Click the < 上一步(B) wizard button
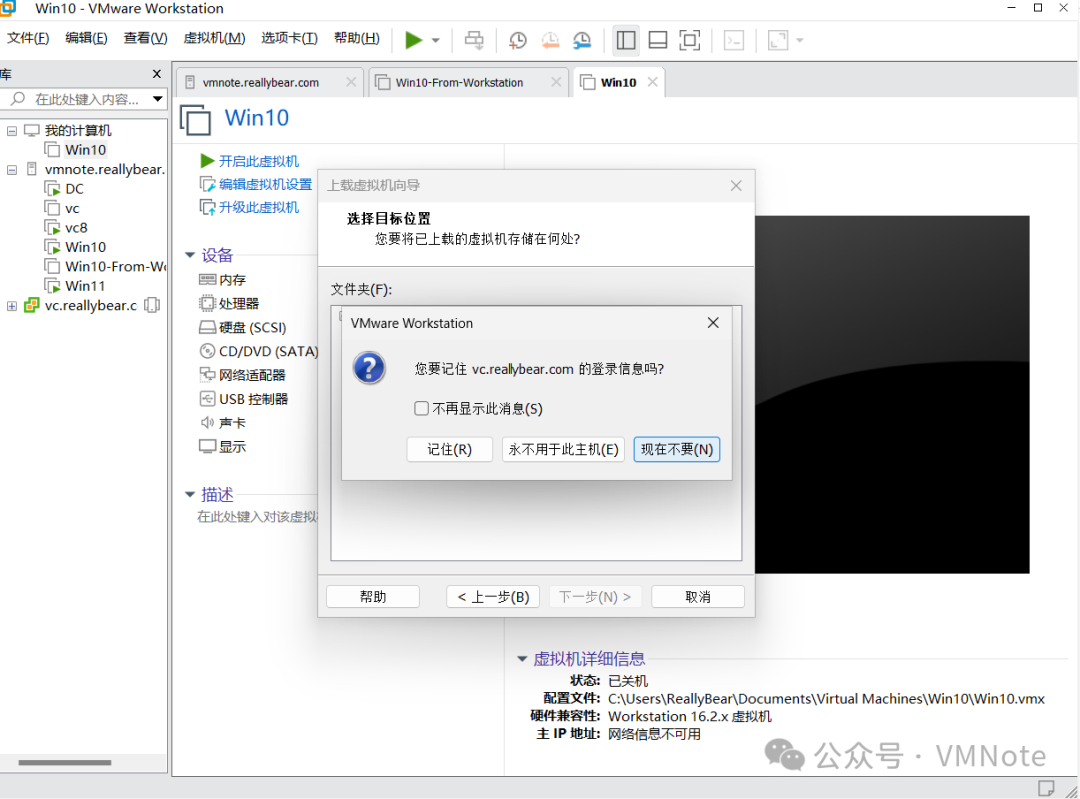Image resolution: width=1080 pixels, height=799 pixels. [x=493, y=596]
